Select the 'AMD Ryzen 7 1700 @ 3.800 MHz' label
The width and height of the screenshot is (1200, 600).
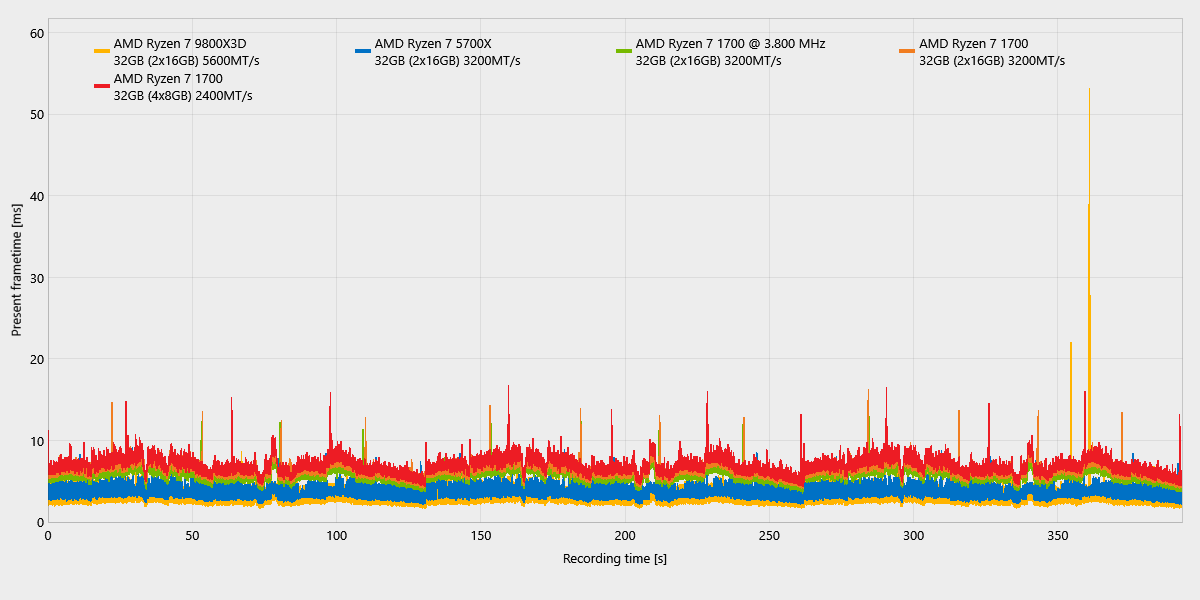click(x=731, y=44)
